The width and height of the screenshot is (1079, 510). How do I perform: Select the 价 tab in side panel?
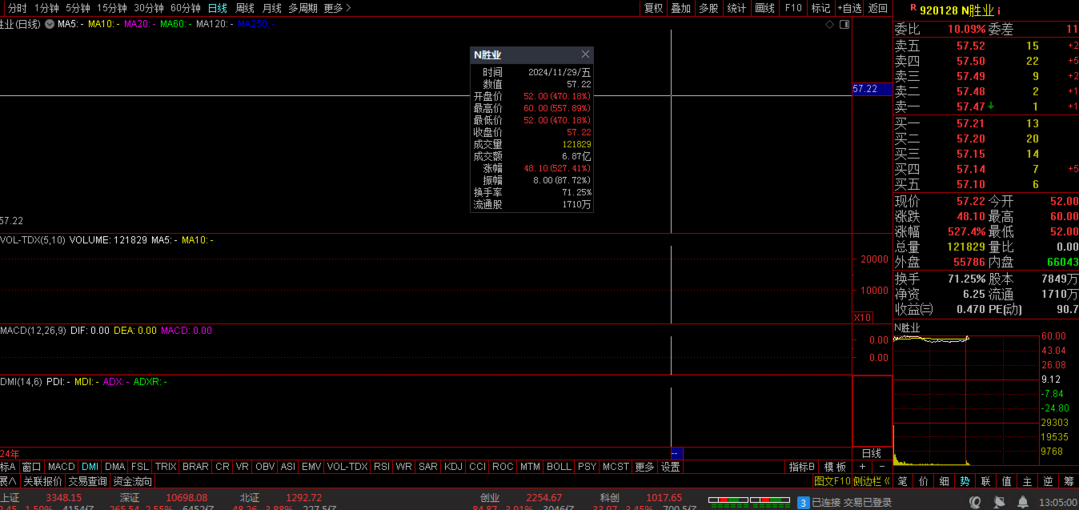click(x=923, y=480)
